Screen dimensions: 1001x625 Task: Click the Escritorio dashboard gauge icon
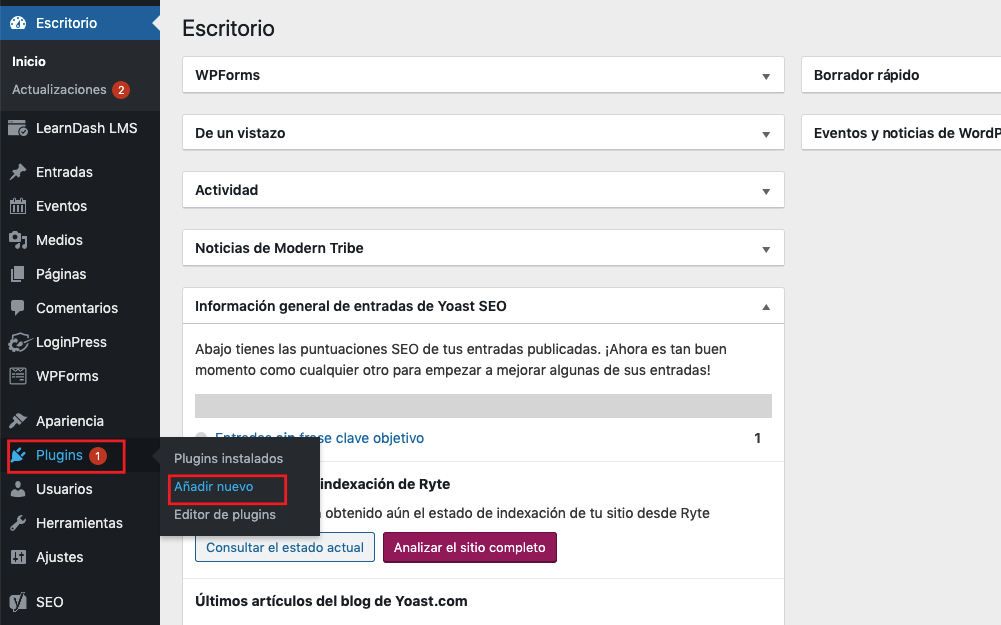click(x=19, y=23)
